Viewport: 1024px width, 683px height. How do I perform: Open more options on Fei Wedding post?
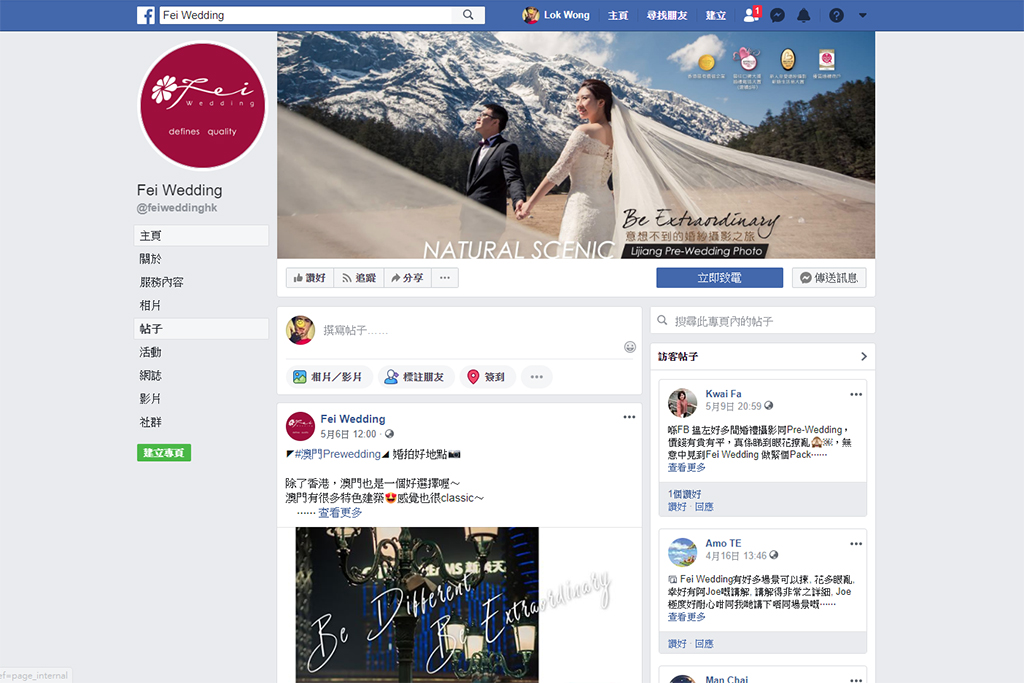point(629,417)
